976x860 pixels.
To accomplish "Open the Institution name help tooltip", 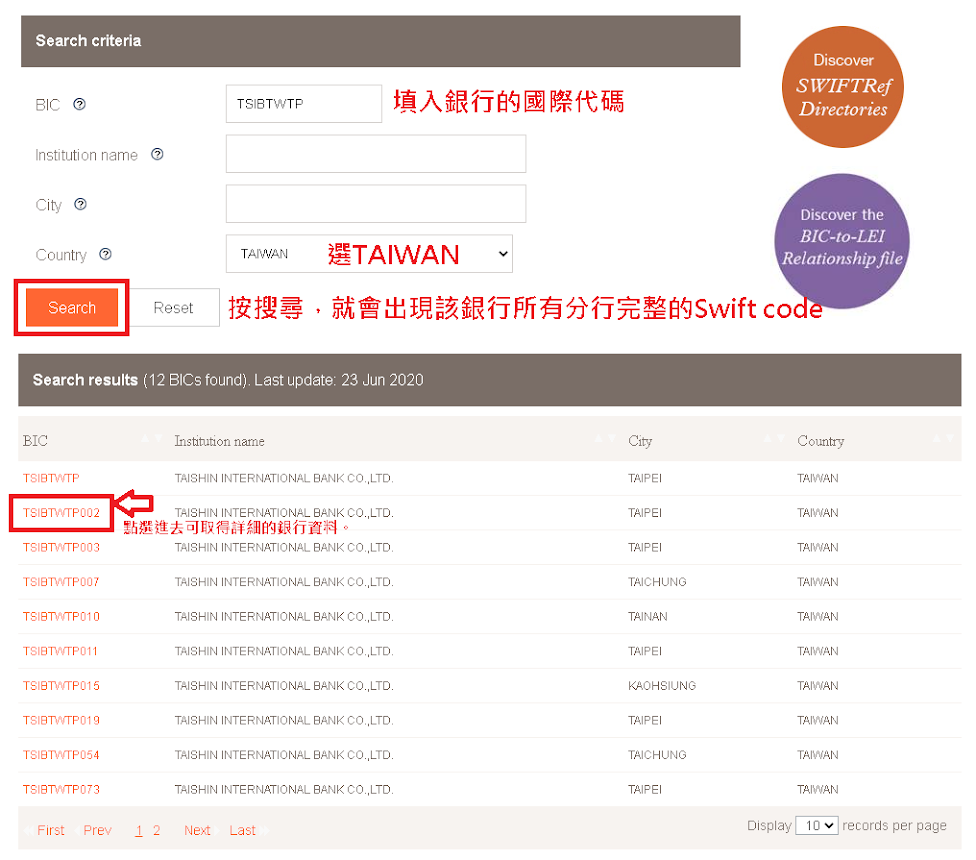I will [157, 154].
